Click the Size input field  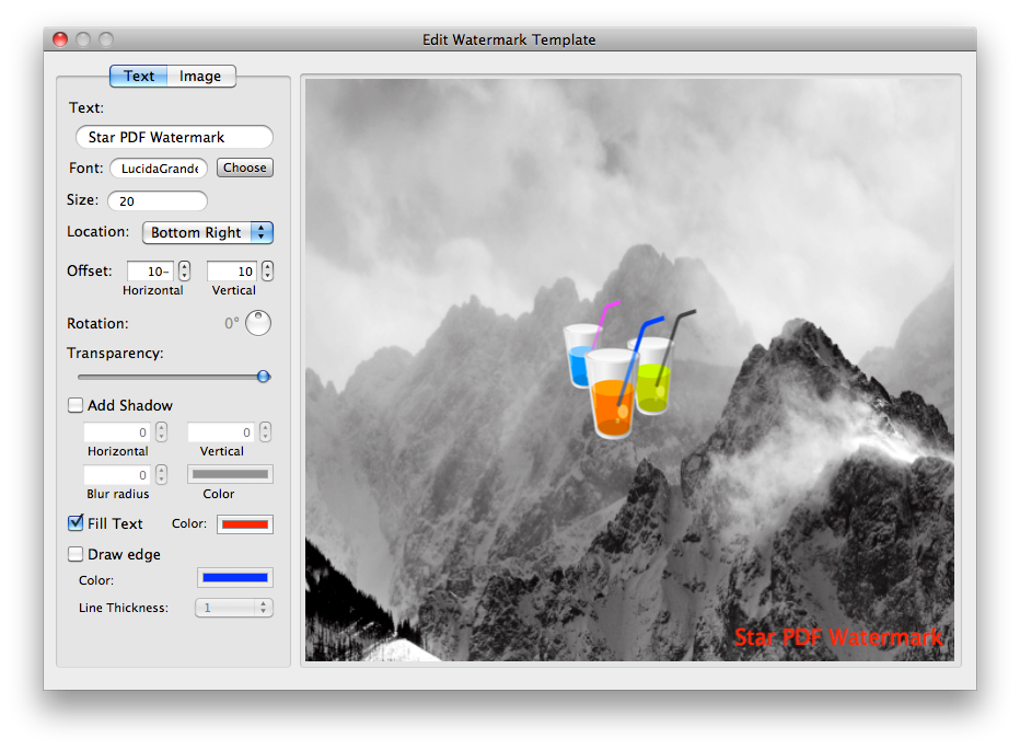coord(156,200)
